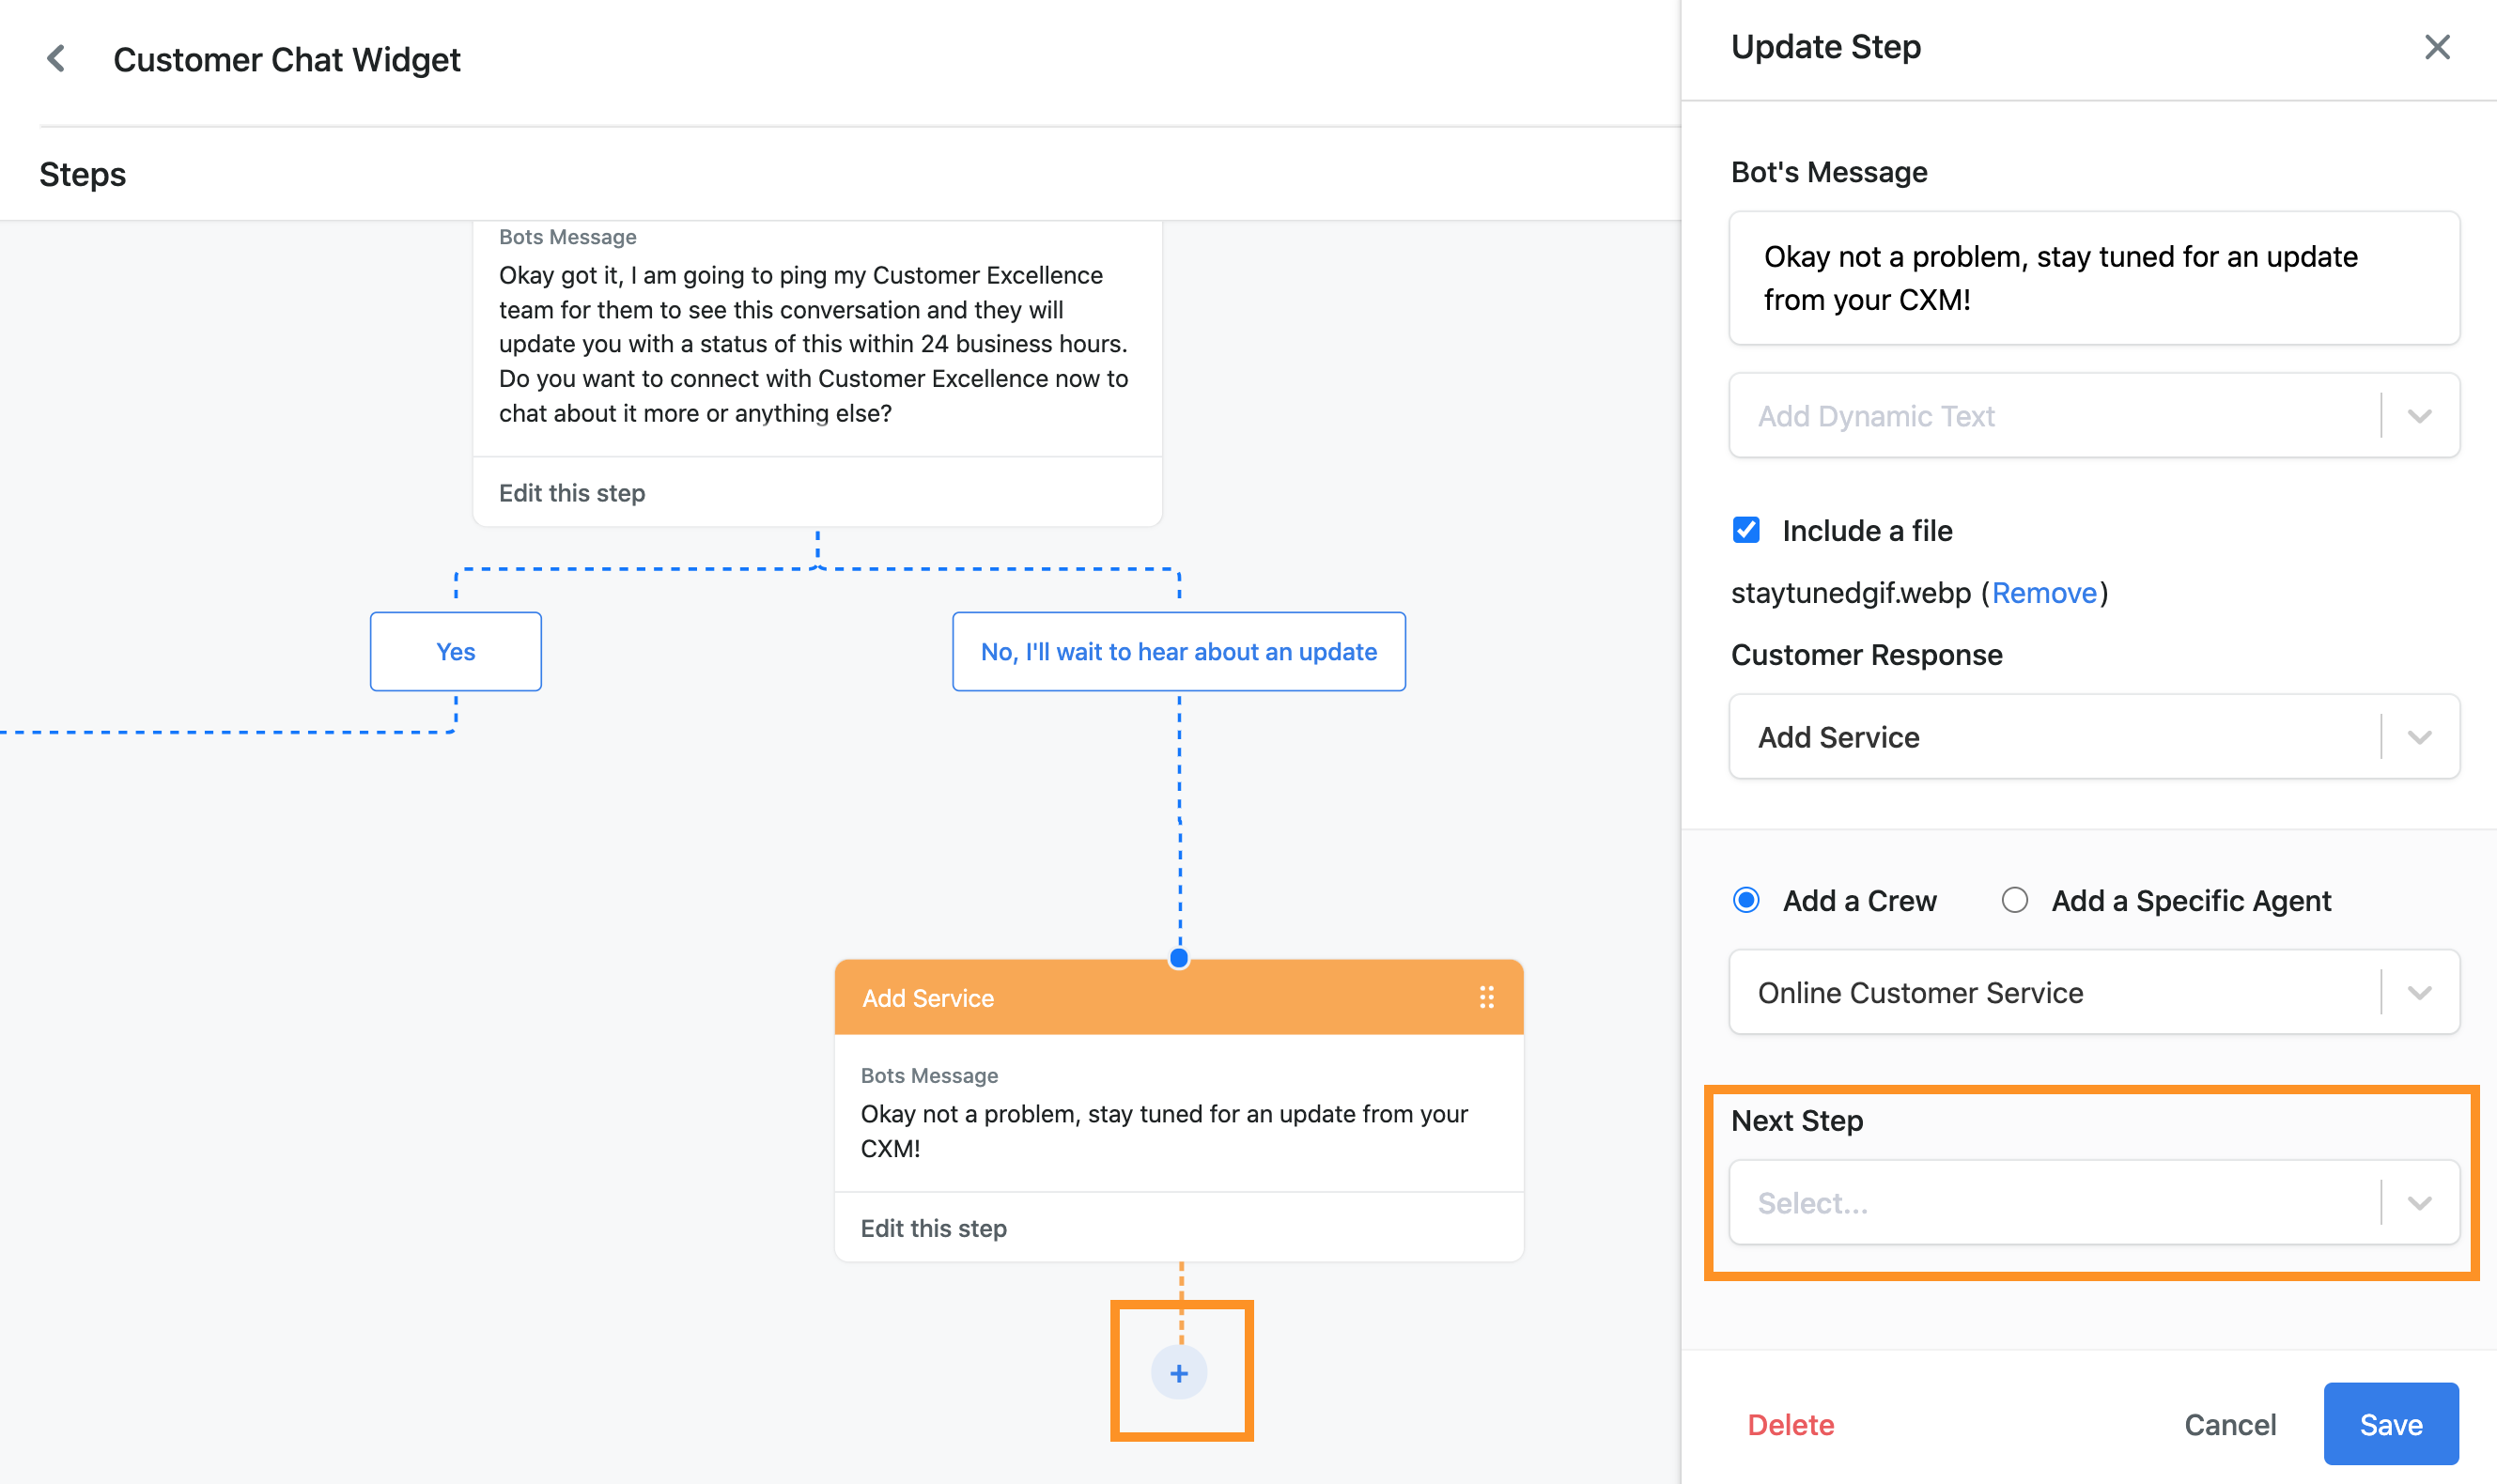Click the plus icon to add step
This screenshot has height=1484, width=2497.
tap(1179, 1373)
